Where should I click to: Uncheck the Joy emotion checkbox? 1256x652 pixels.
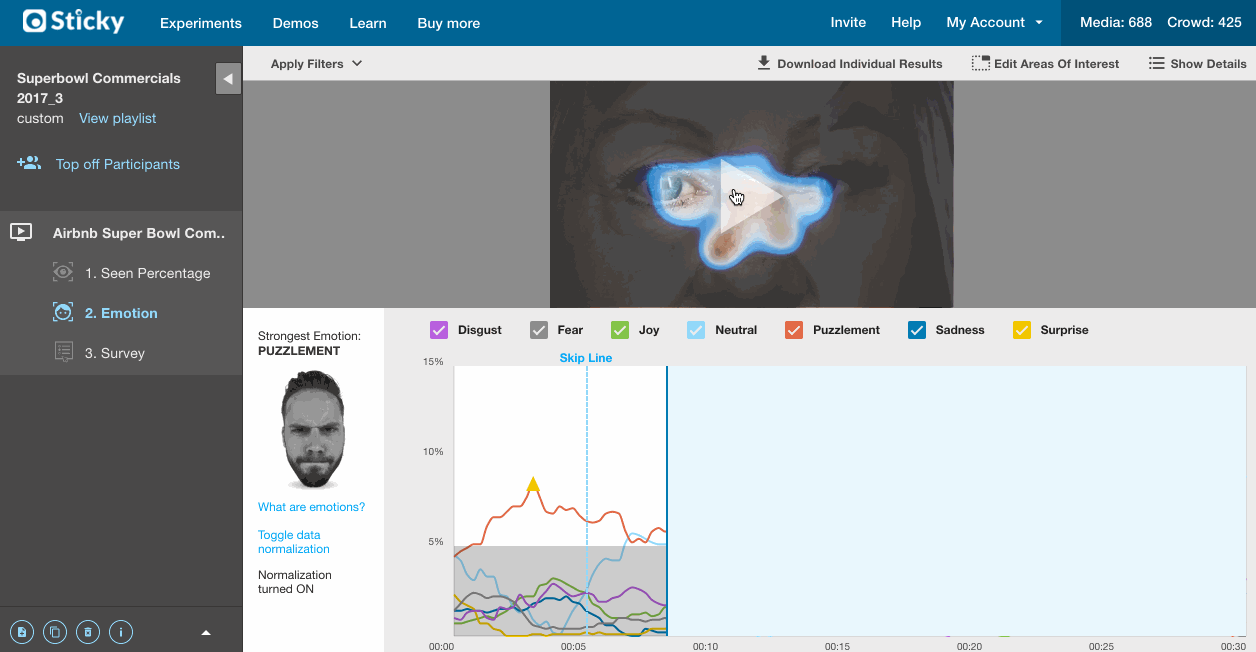[619, 330]
